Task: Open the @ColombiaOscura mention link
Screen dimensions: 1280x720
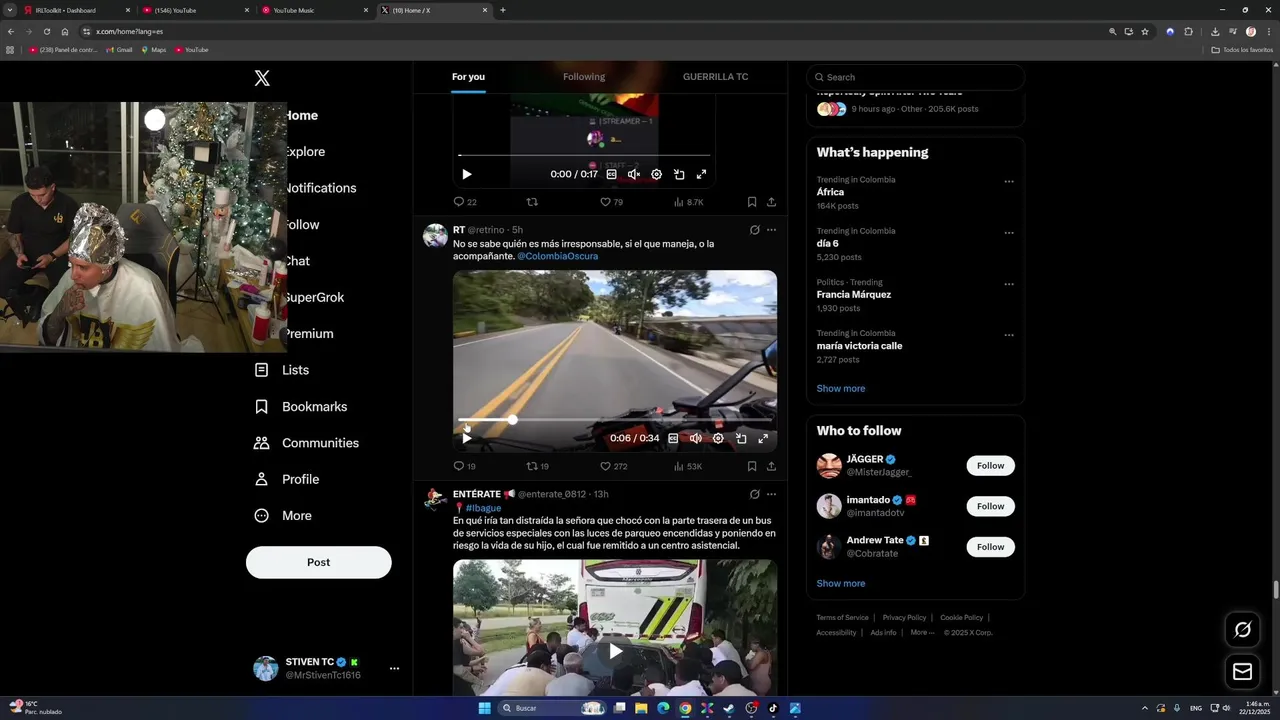Action: [x=557, y=256]
